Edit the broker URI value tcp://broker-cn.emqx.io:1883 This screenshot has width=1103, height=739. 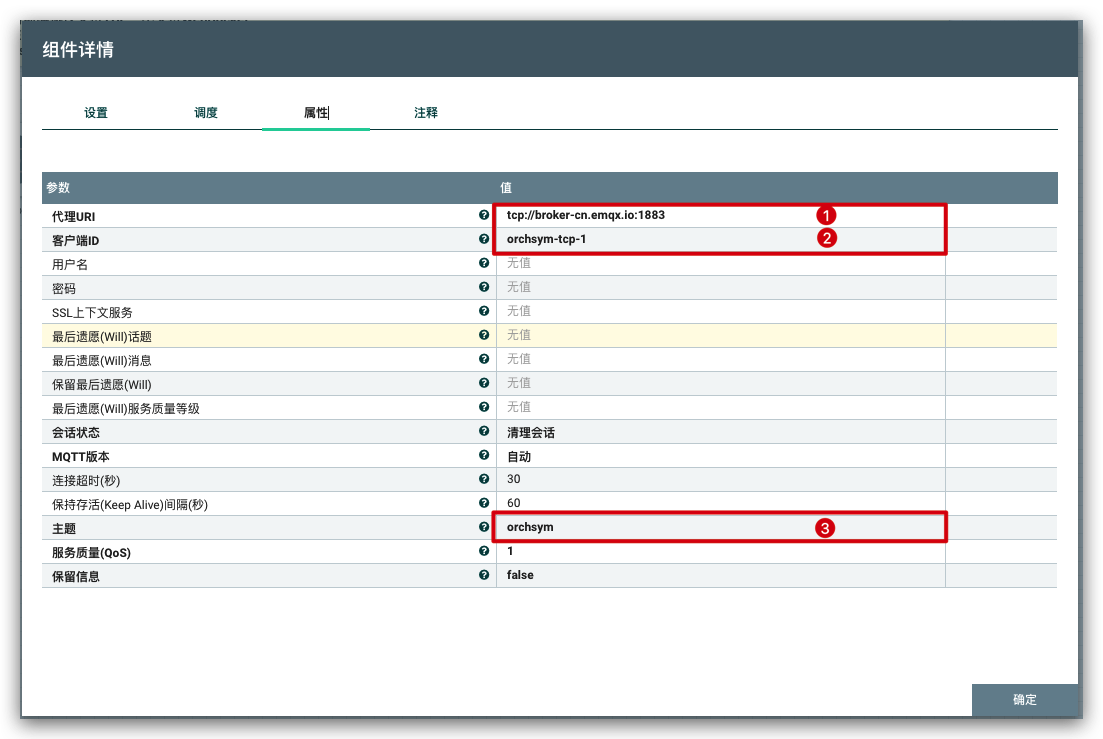coord(586,216)
